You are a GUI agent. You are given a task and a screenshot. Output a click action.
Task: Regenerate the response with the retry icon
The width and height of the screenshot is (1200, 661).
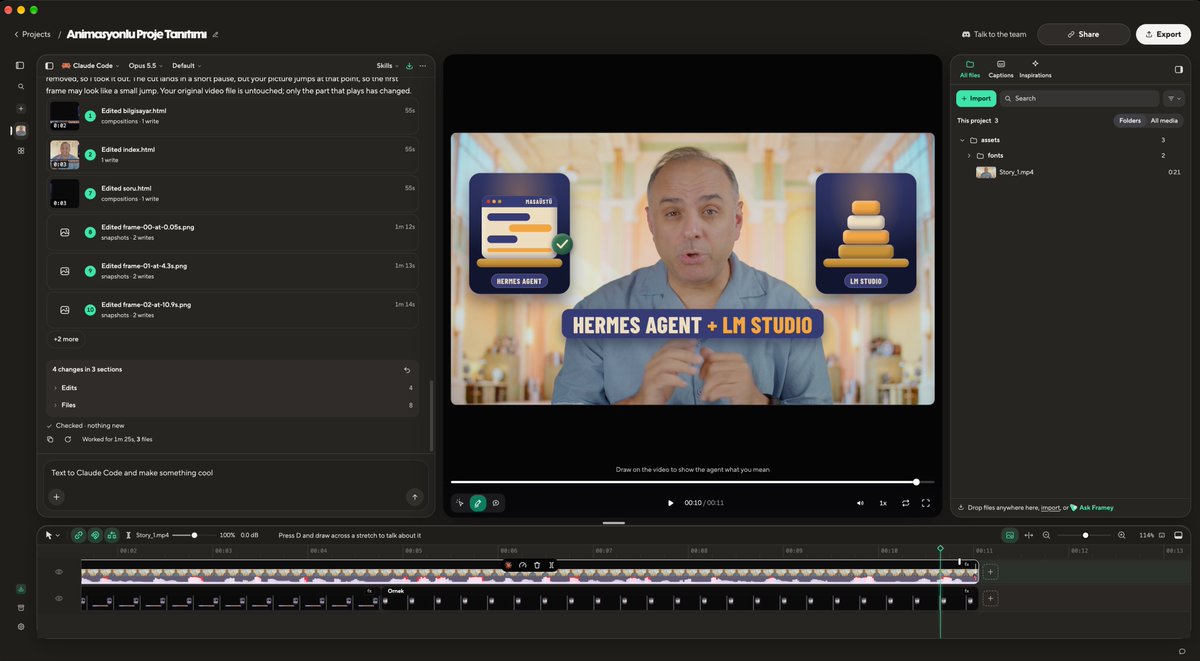click(68, 439)
